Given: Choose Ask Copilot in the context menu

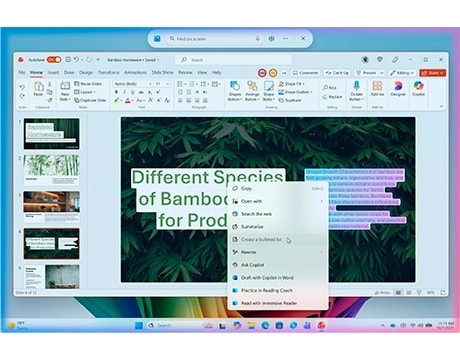Looking at the screenshot, I should point(278,265).
